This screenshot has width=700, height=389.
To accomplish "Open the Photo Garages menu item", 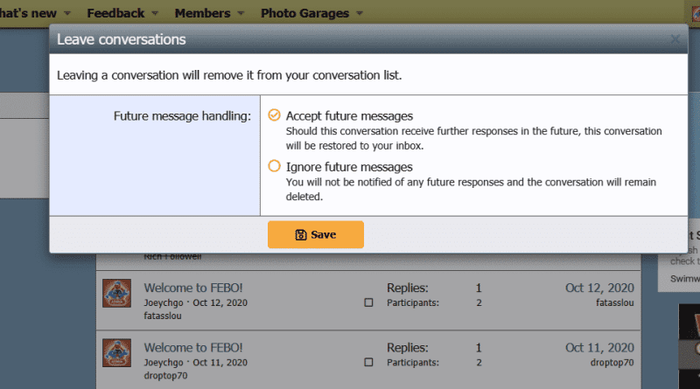I will coord(305,13).
